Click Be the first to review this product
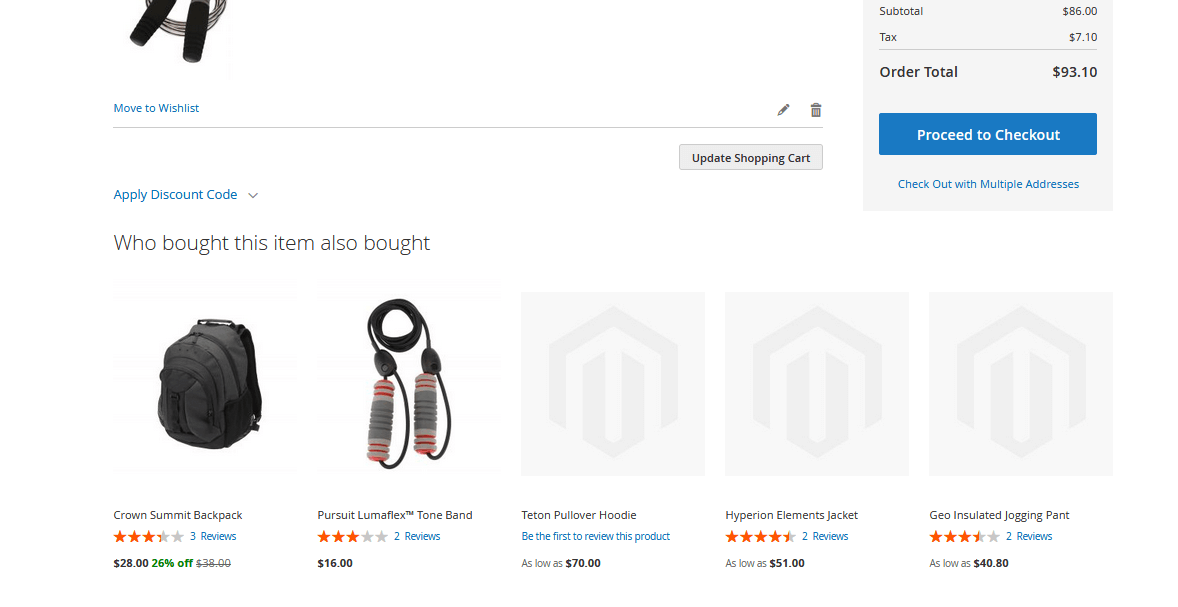The height and width of the screenshot is (607, 1178). point(596,536)
